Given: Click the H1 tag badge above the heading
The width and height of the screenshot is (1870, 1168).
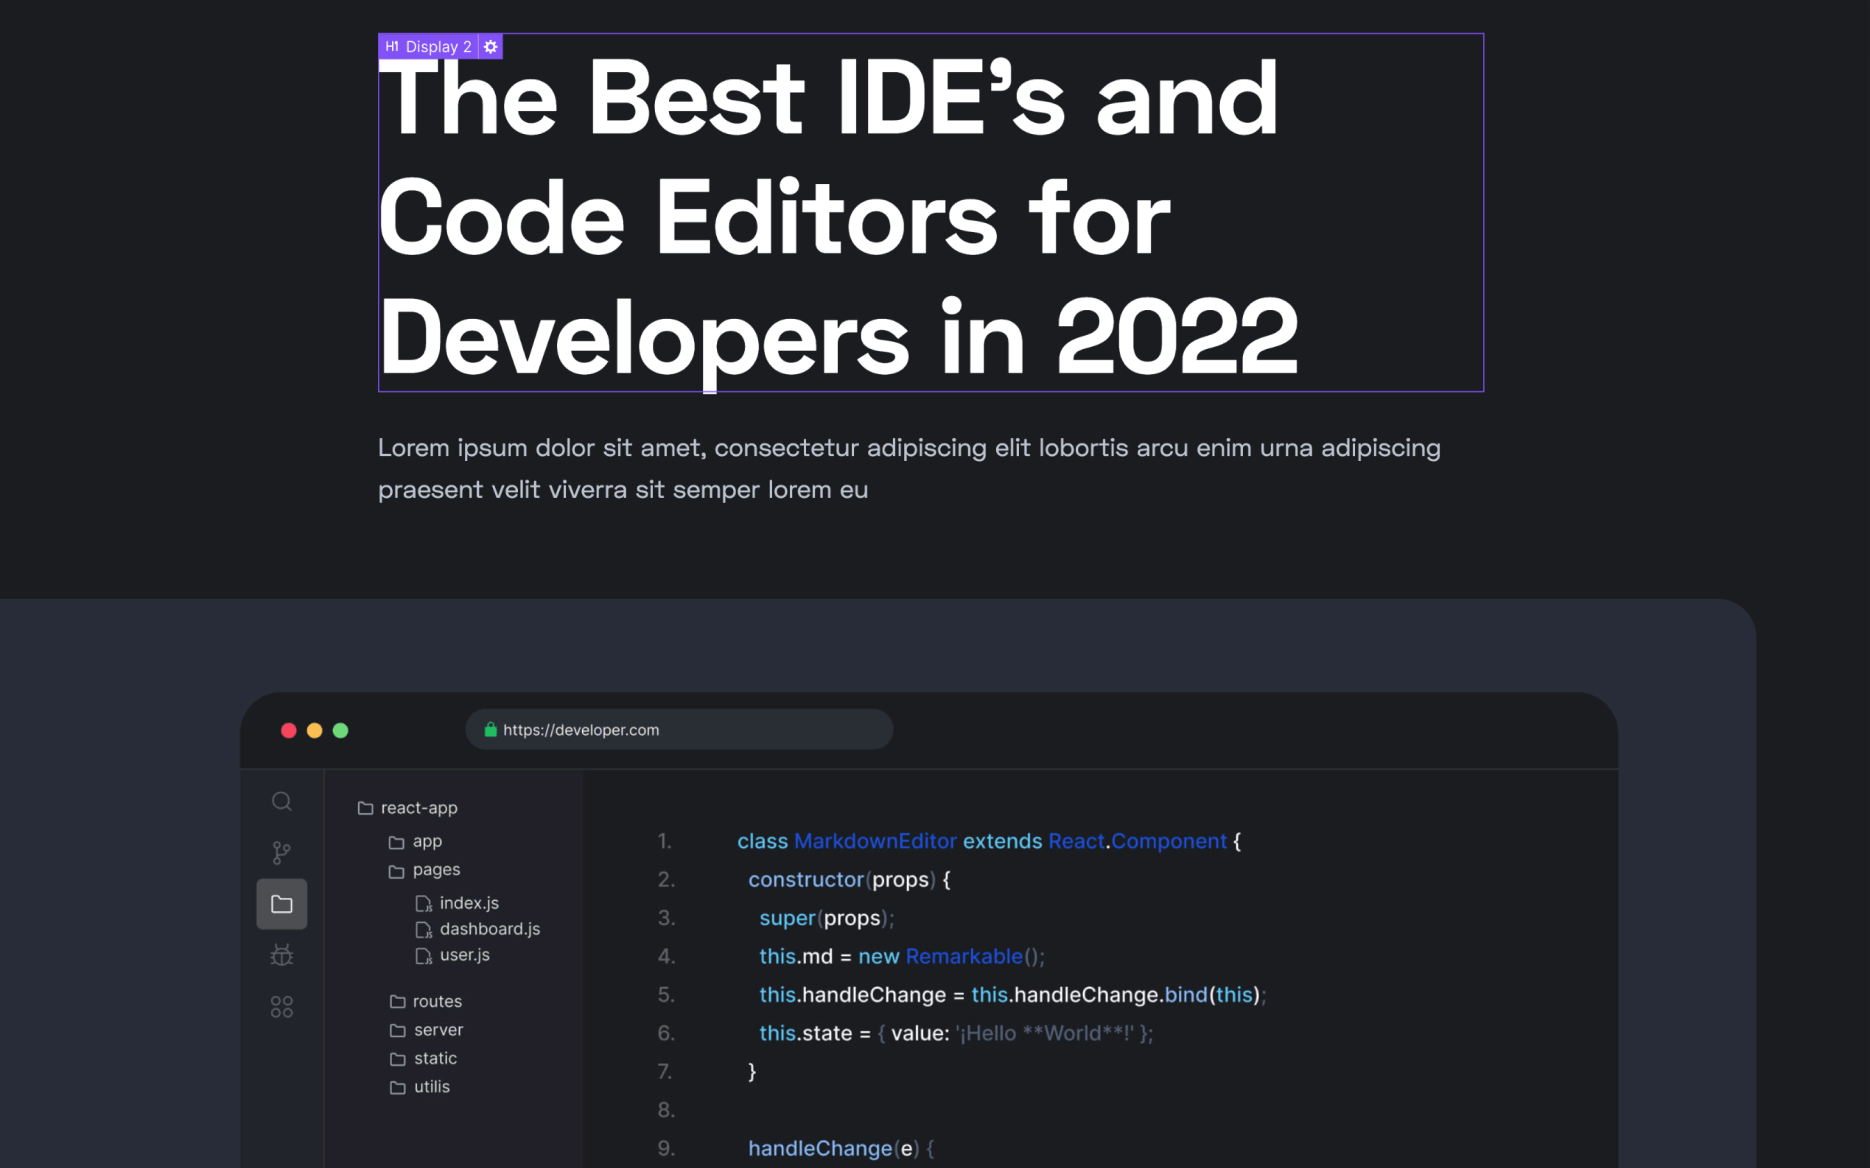Looking at the screenshot, I should click(391, 46).
